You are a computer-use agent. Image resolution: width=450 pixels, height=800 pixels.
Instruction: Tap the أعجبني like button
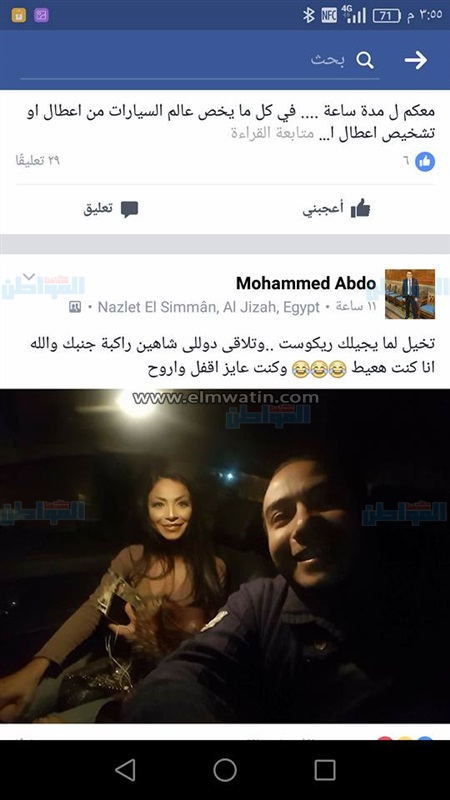337,209
